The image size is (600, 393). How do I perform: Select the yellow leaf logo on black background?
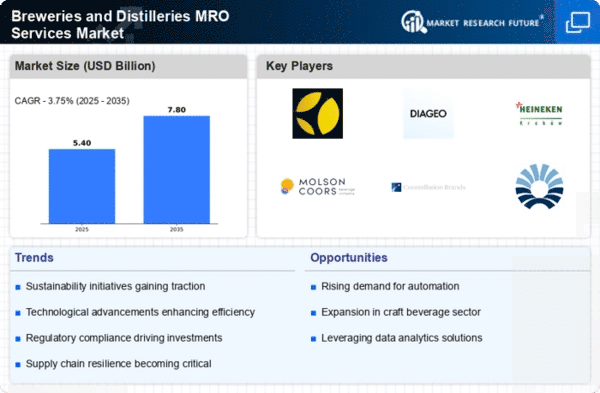[x=318, y=113]
